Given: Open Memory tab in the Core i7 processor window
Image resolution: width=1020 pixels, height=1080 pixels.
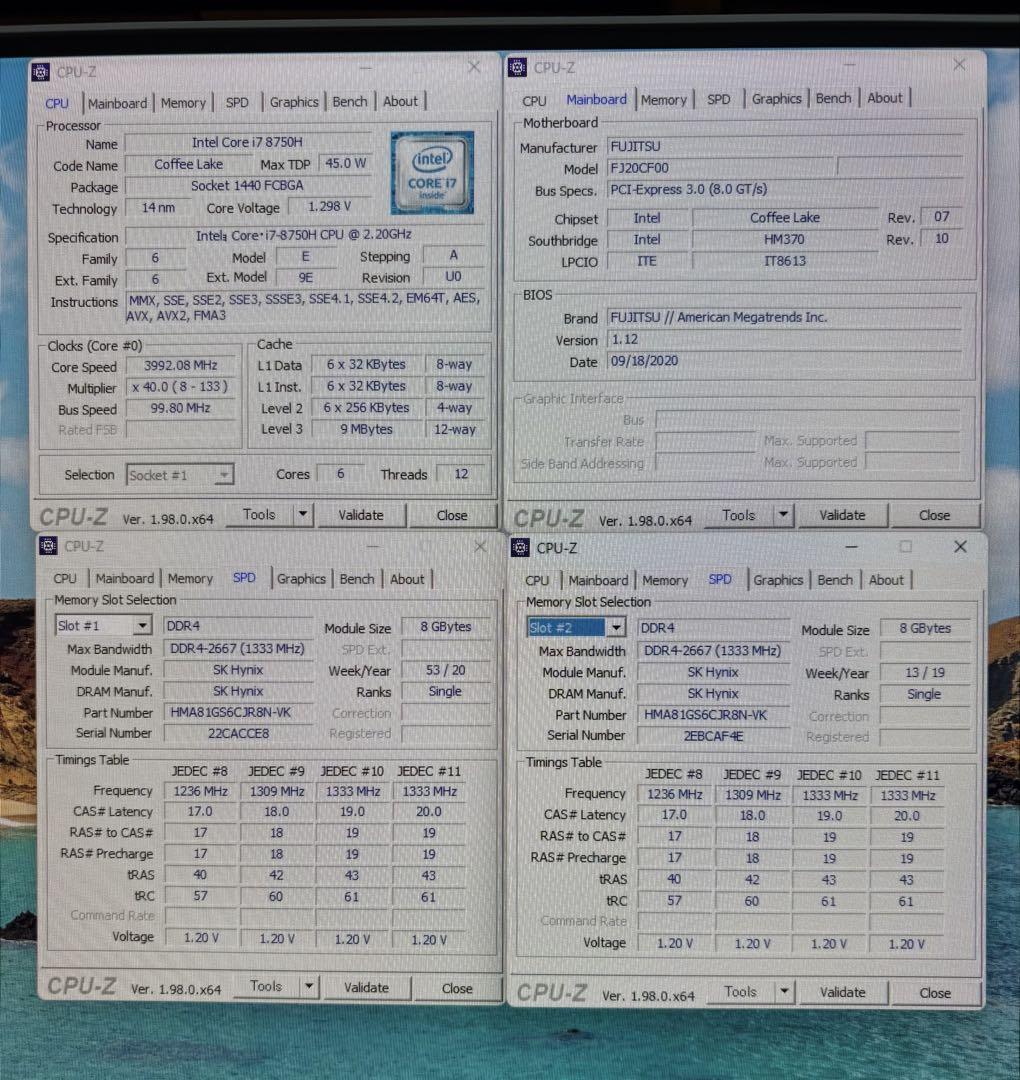Looking at the screenshot, I should click(183, 103).
